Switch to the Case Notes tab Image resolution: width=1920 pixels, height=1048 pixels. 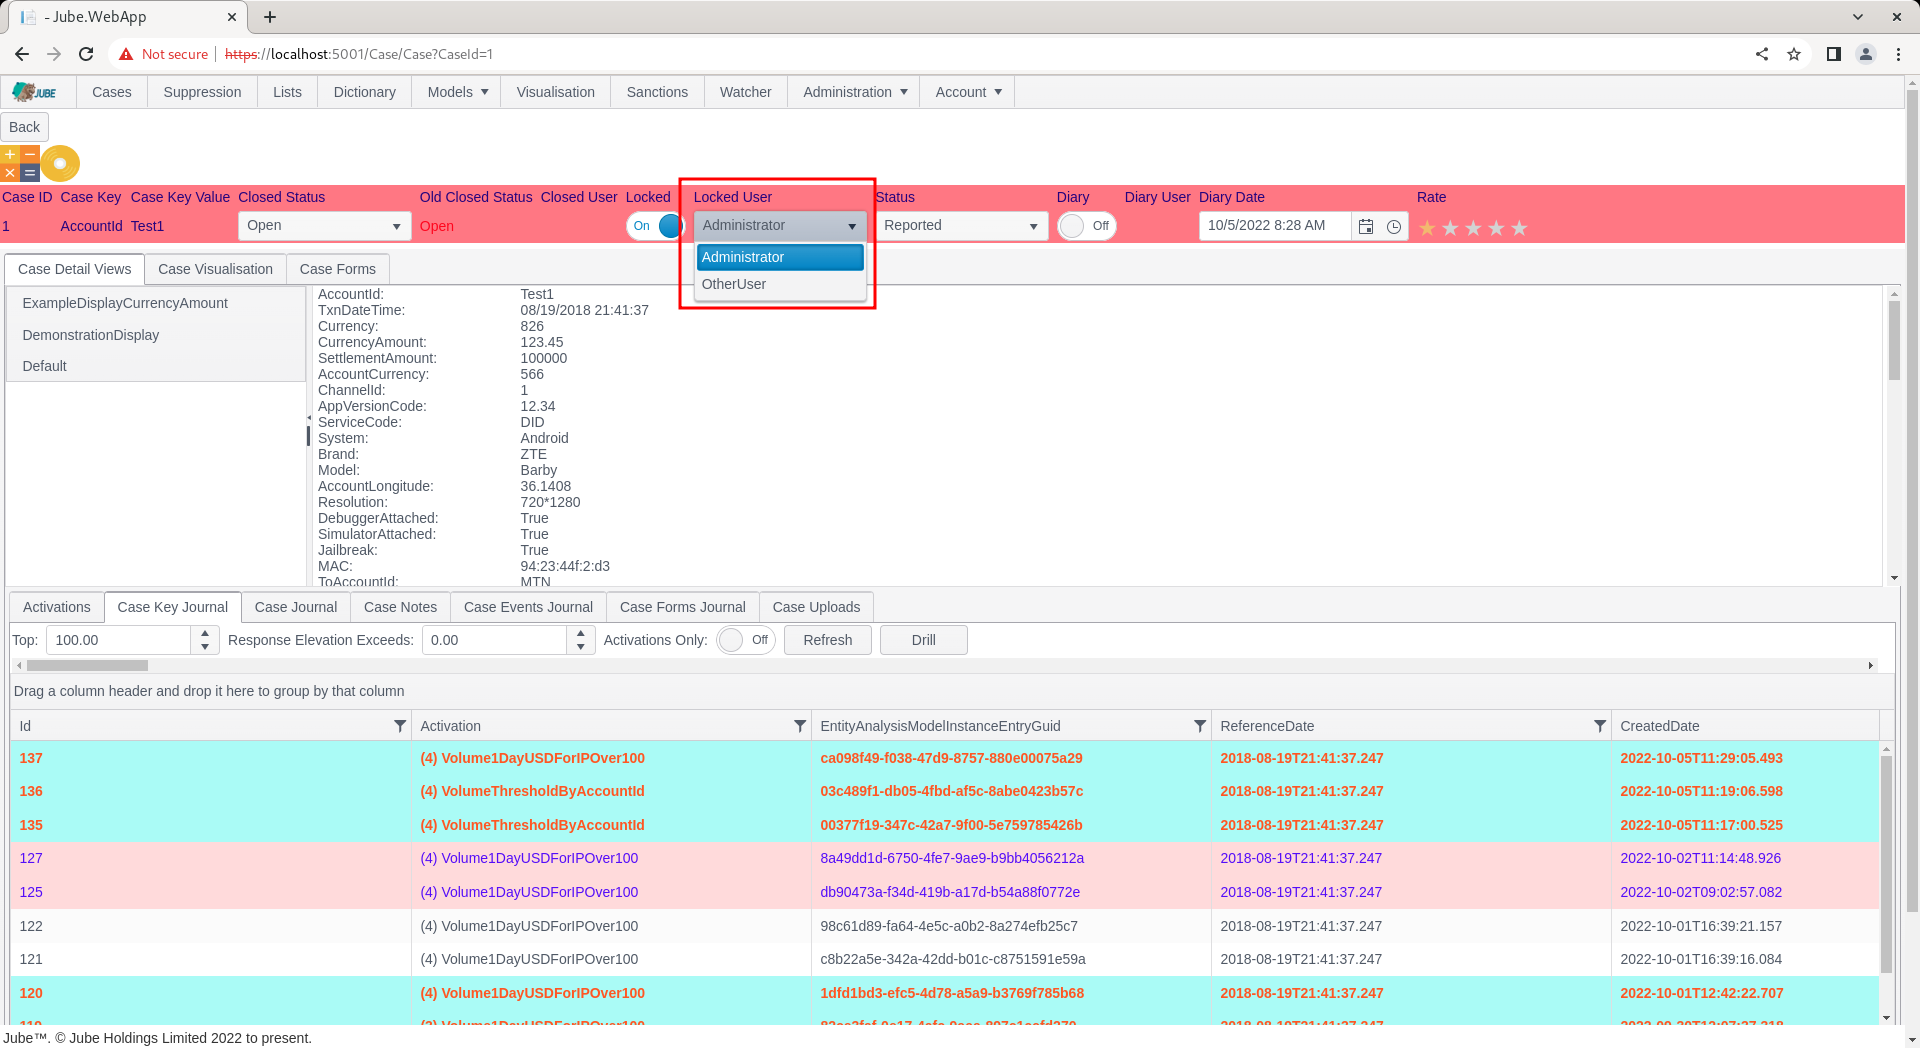point(400,607)
